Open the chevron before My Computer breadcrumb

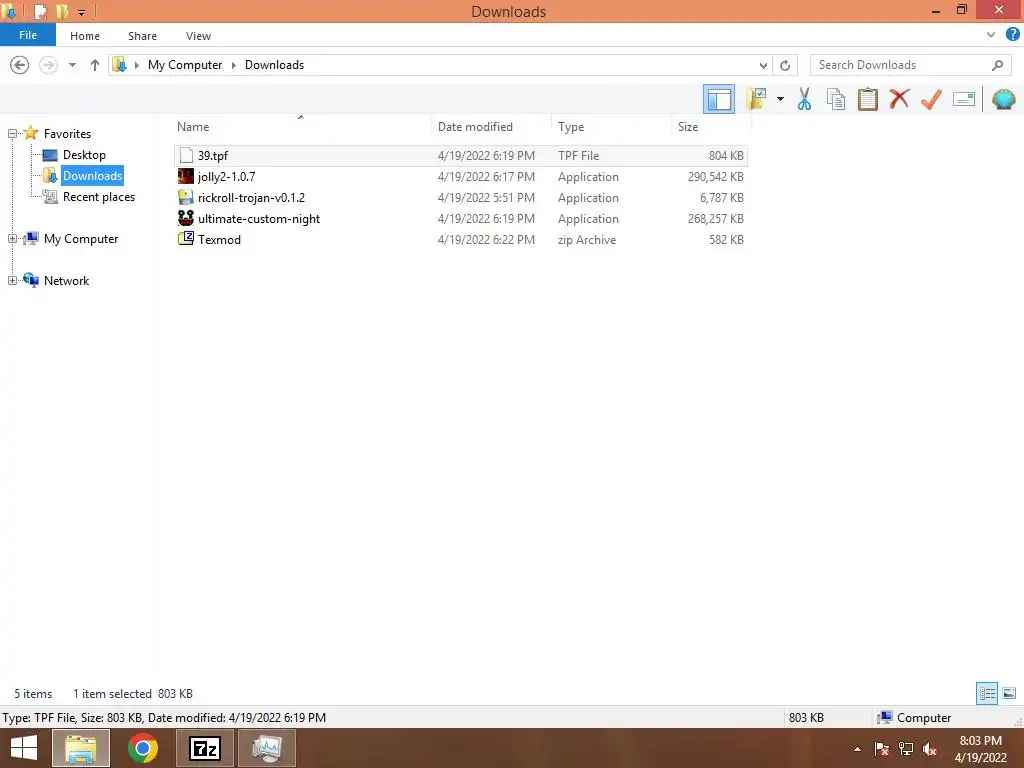coord(136,65)
